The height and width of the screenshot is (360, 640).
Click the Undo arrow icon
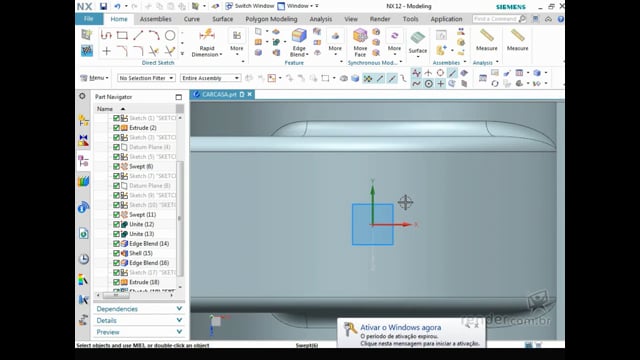(118, 6)
